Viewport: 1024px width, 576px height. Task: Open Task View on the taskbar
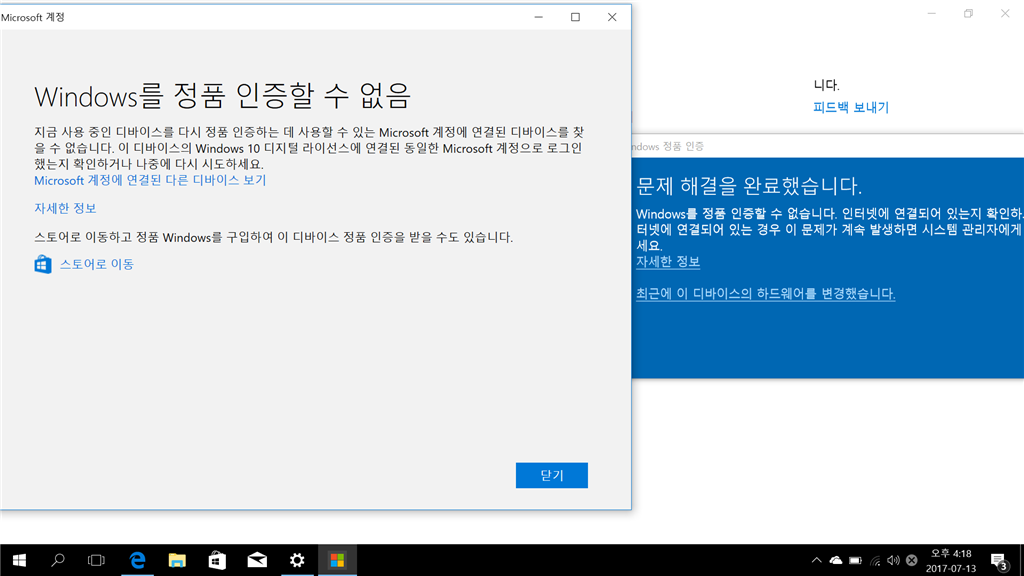coord(96,560)
